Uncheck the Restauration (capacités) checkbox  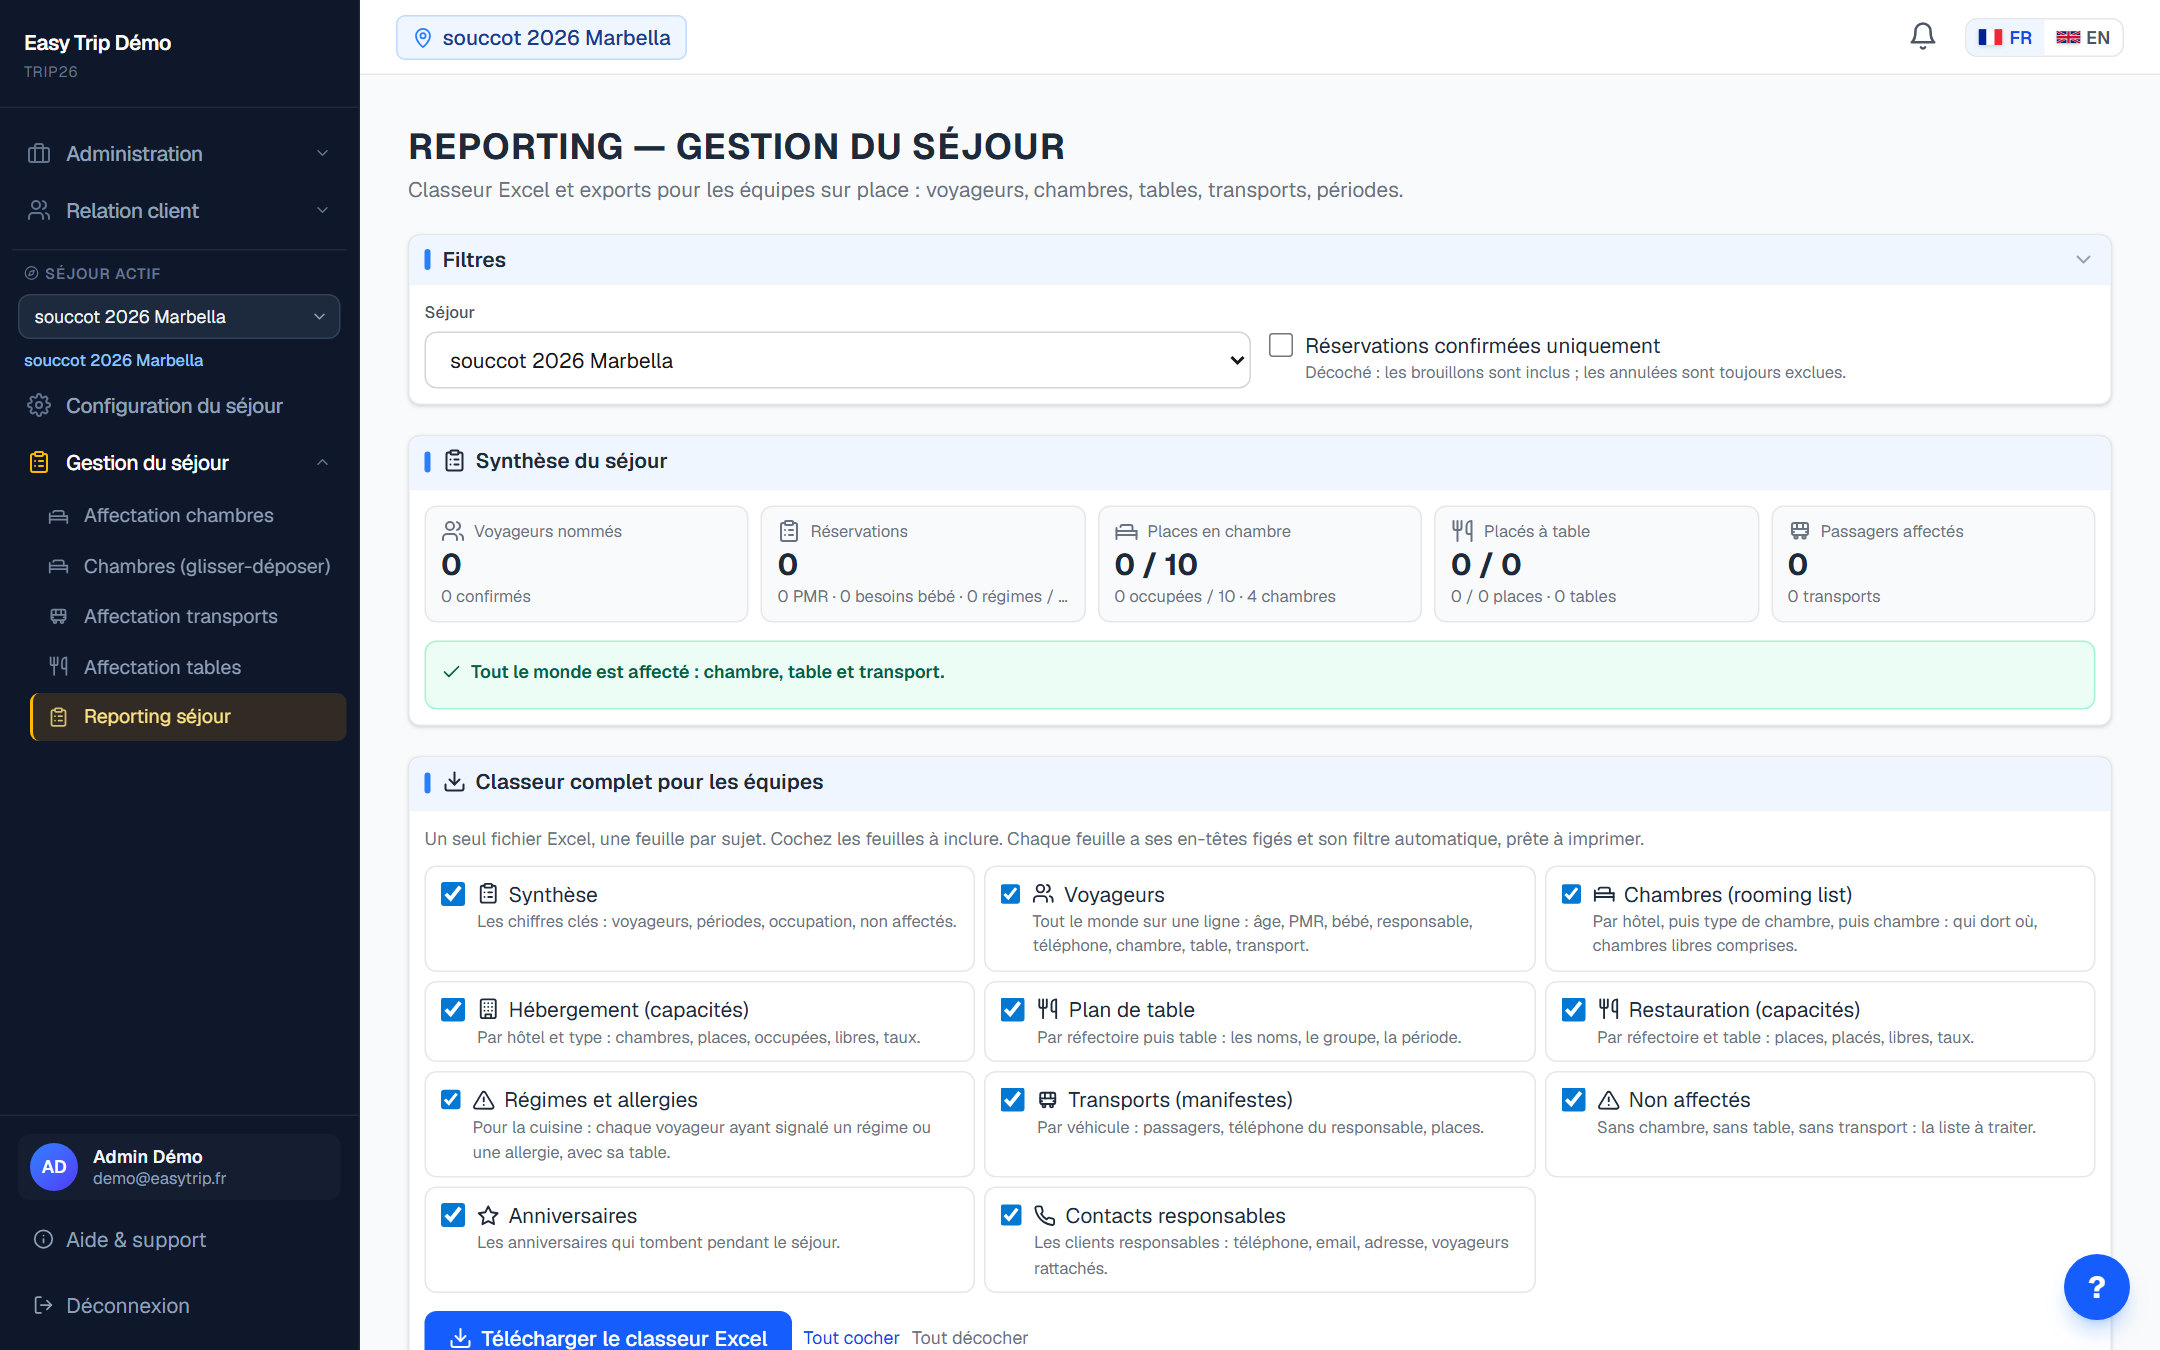pyautogui.click(x=1574, y=1009)
